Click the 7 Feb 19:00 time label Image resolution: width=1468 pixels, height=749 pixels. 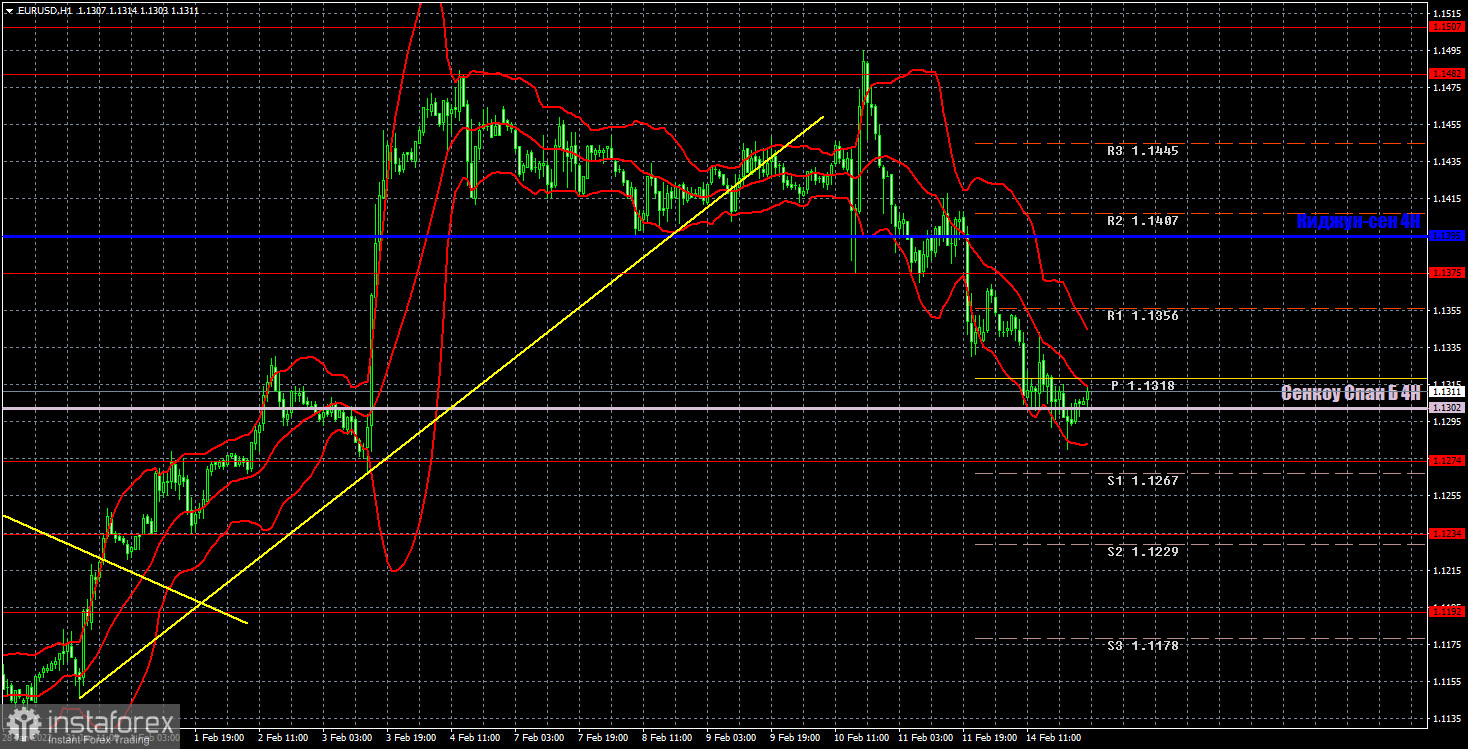(x=602, y=738)
